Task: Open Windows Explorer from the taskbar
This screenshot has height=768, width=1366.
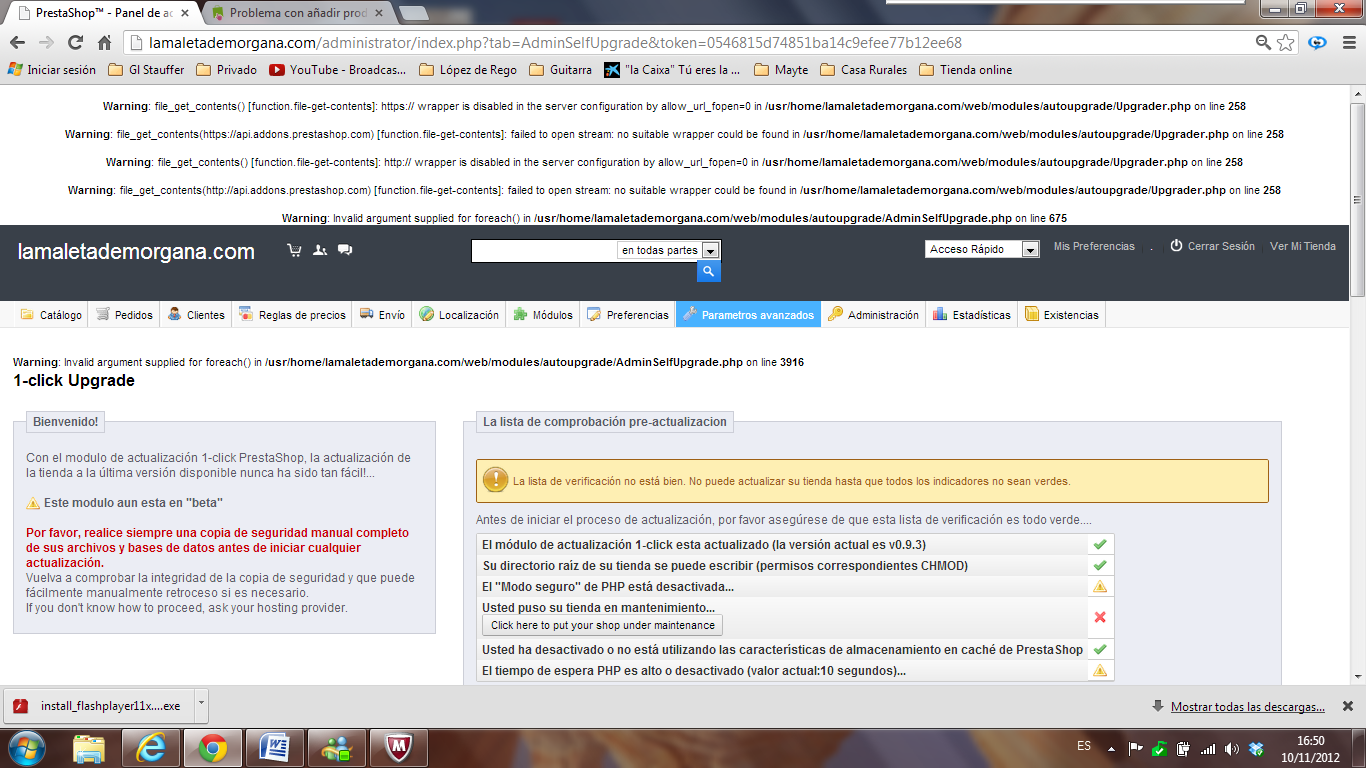Action: pyautogui.click(x=89, y=748)
